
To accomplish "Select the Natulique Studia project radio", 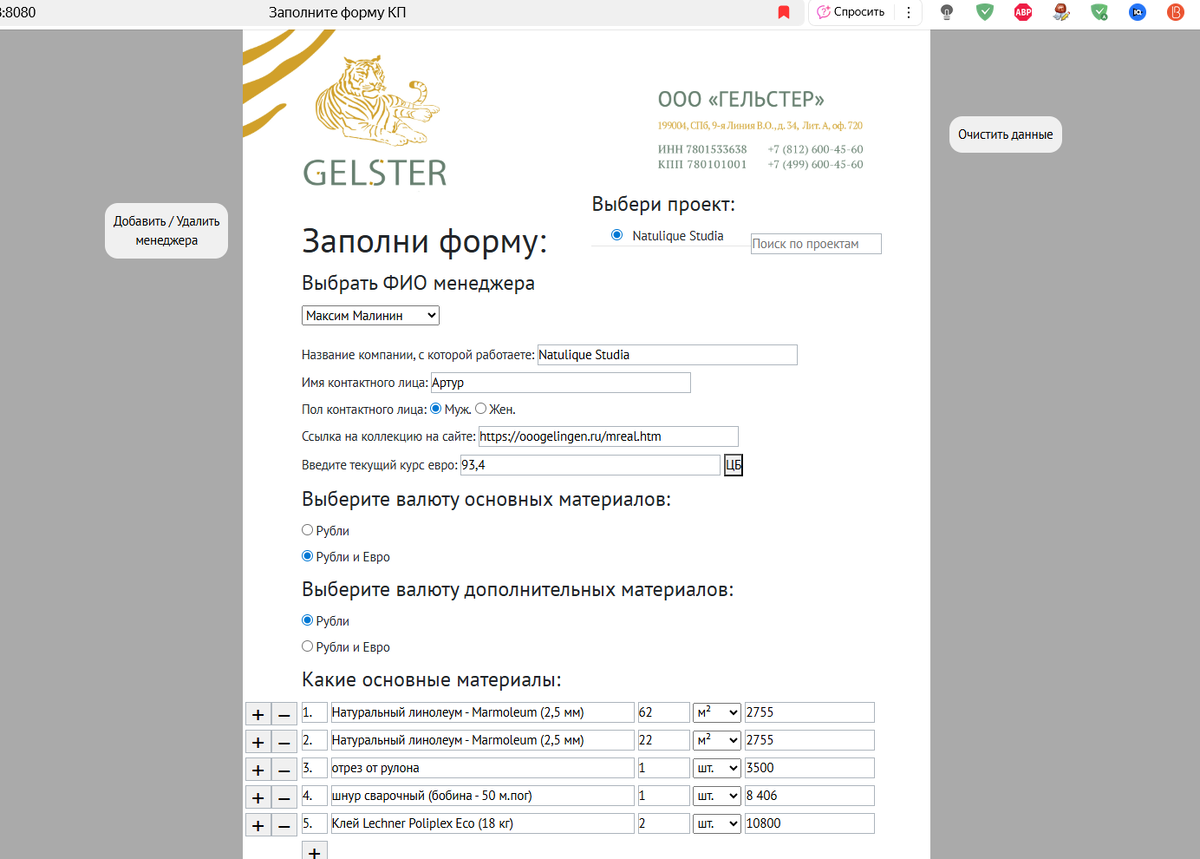I will (x=616, y=236).
